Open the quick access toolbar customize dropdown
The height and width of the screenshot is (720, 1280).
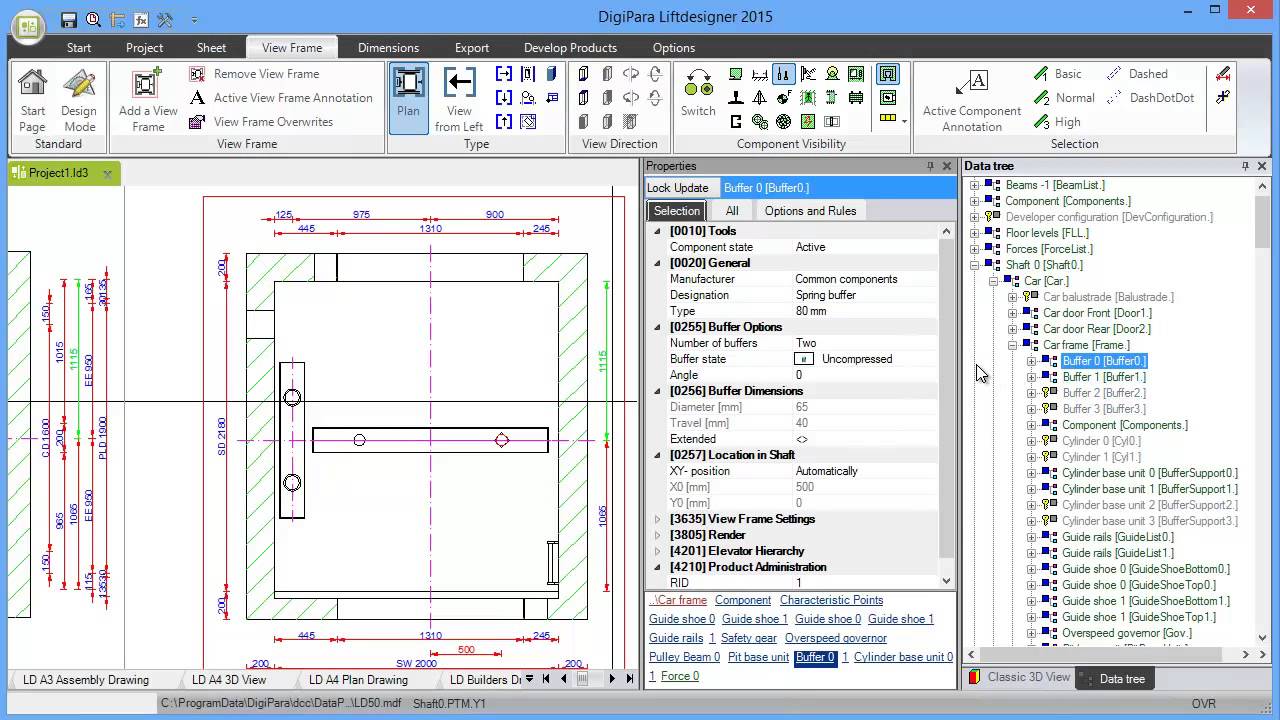point(194,20)
